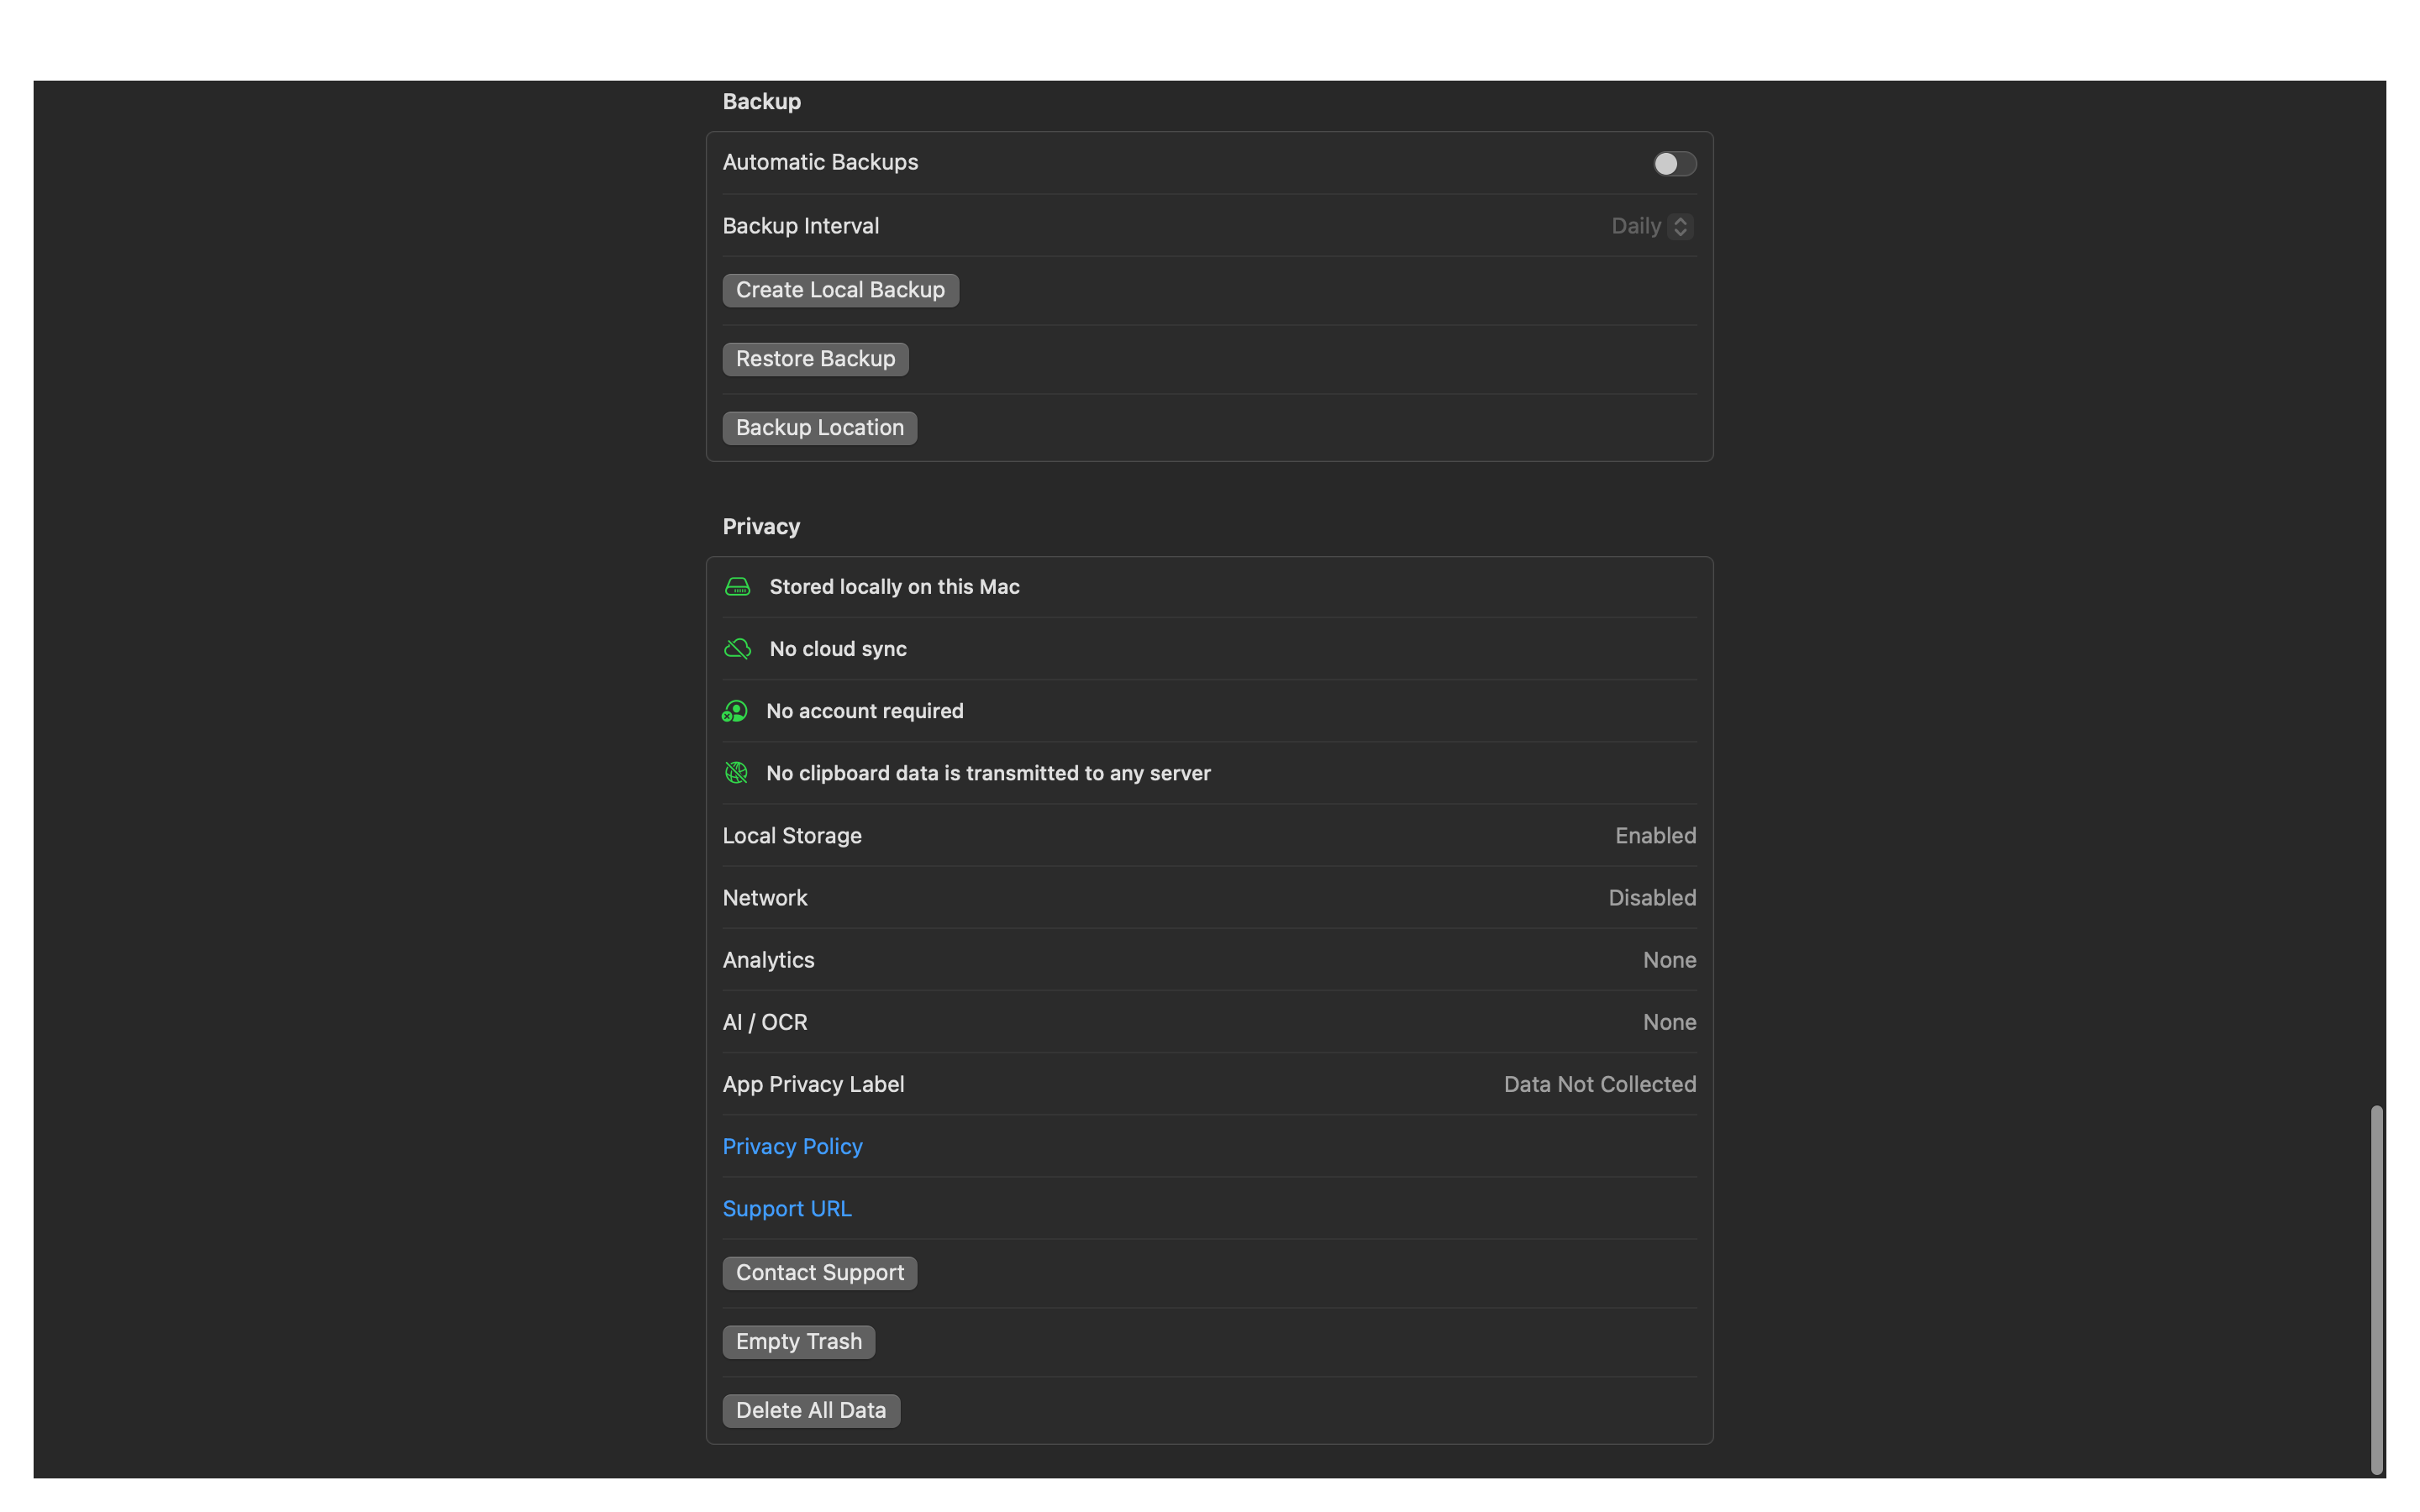The height and width of the screenshot is (1512, 2420).
Task: Click the no account required person icon
Action: click(735, 711)
